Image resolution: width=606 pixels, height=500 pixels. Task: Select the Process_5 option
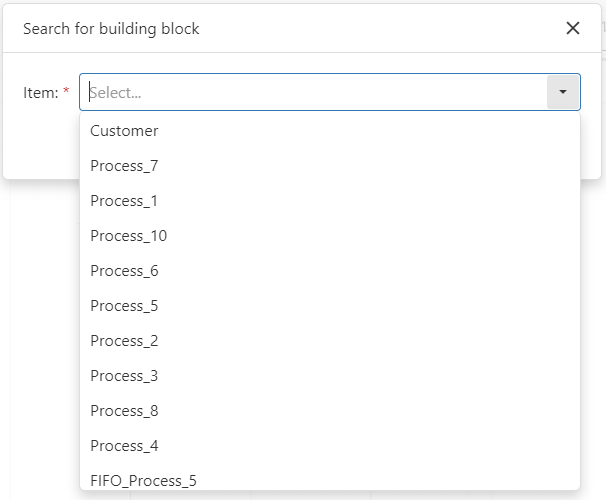pyautogui.click(x=124, y=306)
